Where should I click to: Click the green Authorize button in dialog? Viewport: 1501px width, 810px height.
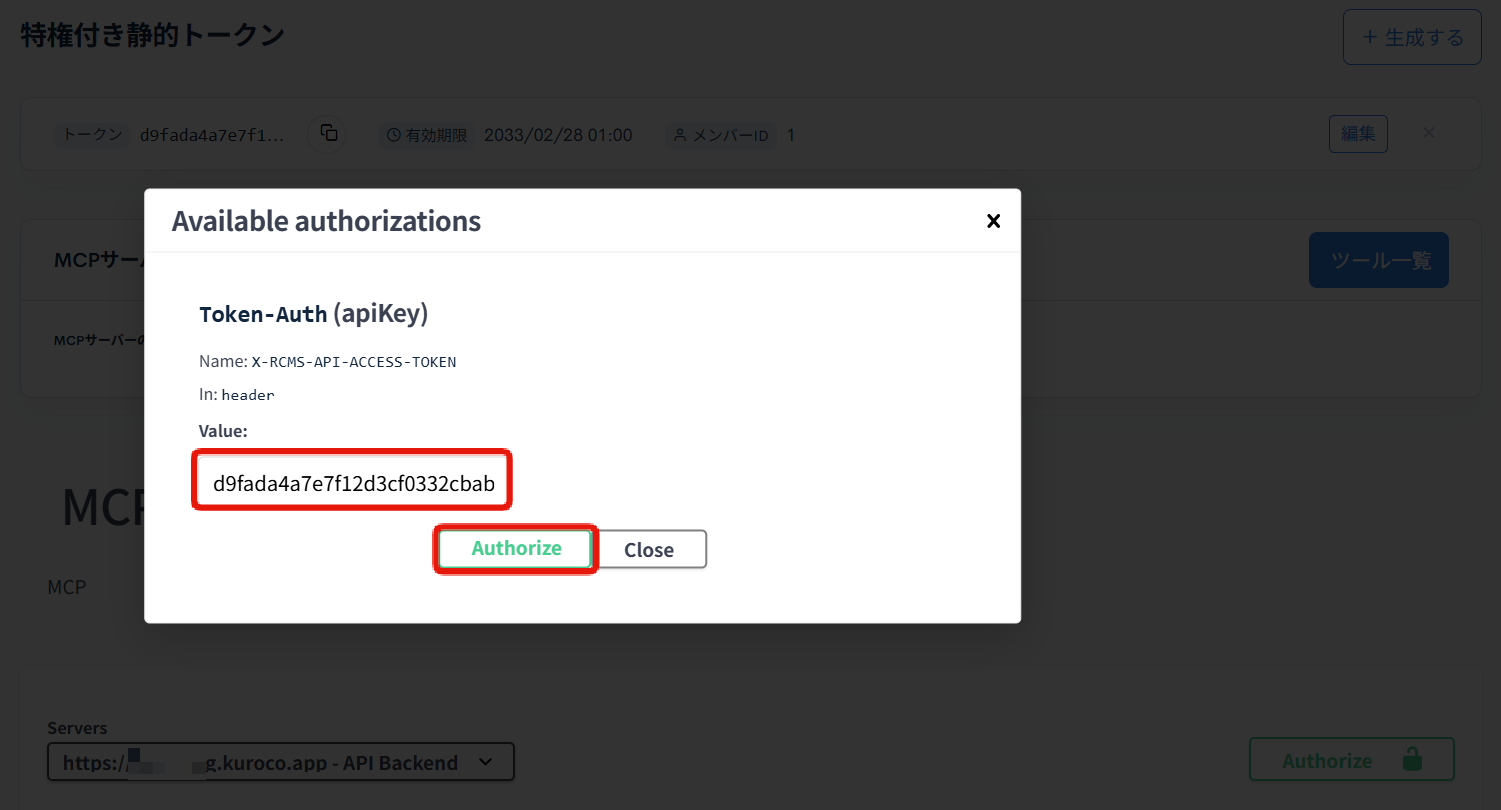tap(515, 548)
